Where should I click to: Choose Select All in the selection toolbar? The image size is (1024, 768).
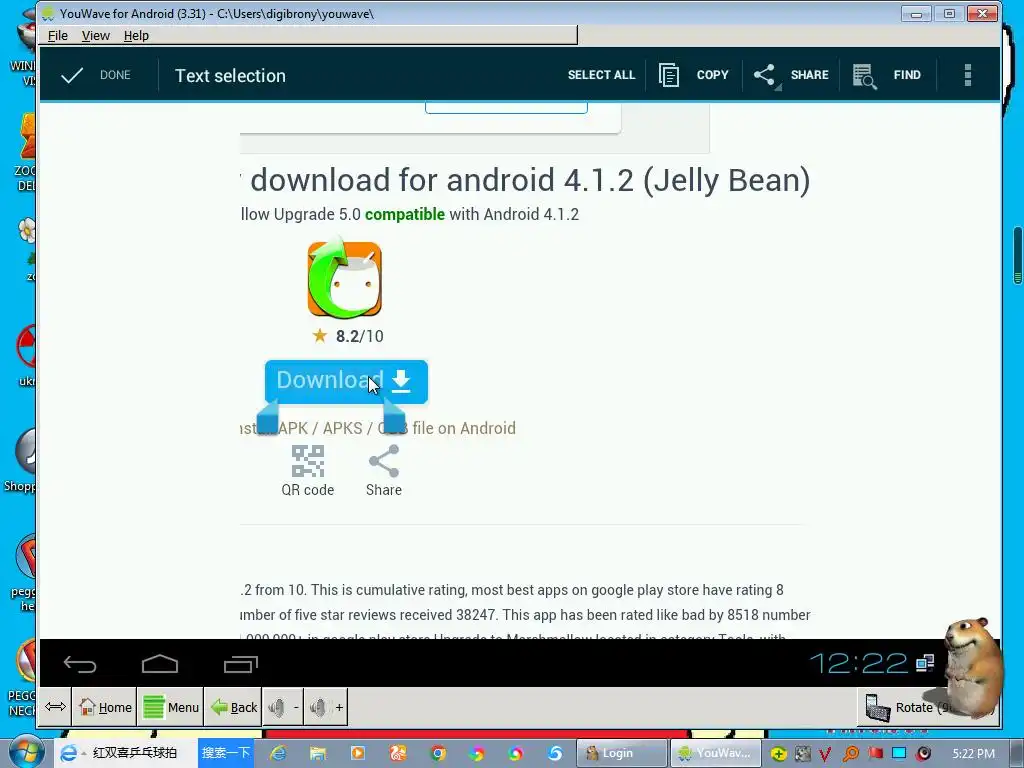point(601,75)
